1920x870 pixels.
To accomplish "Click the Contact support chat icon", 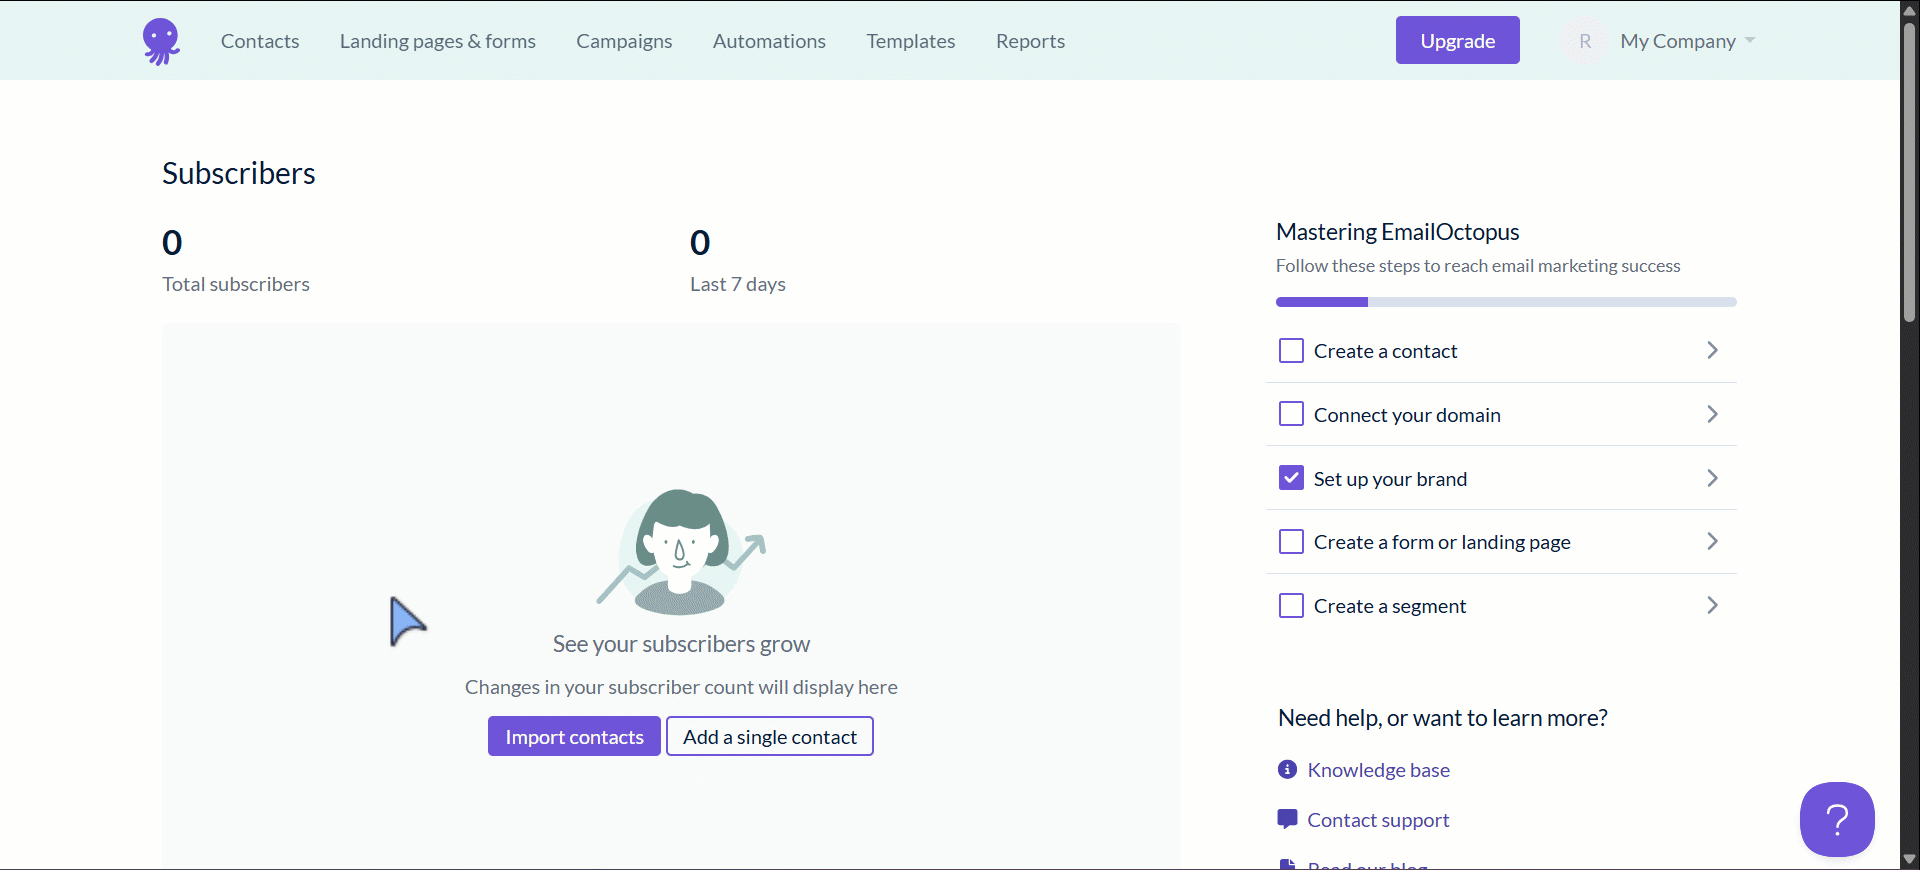I will [1287, 819].
